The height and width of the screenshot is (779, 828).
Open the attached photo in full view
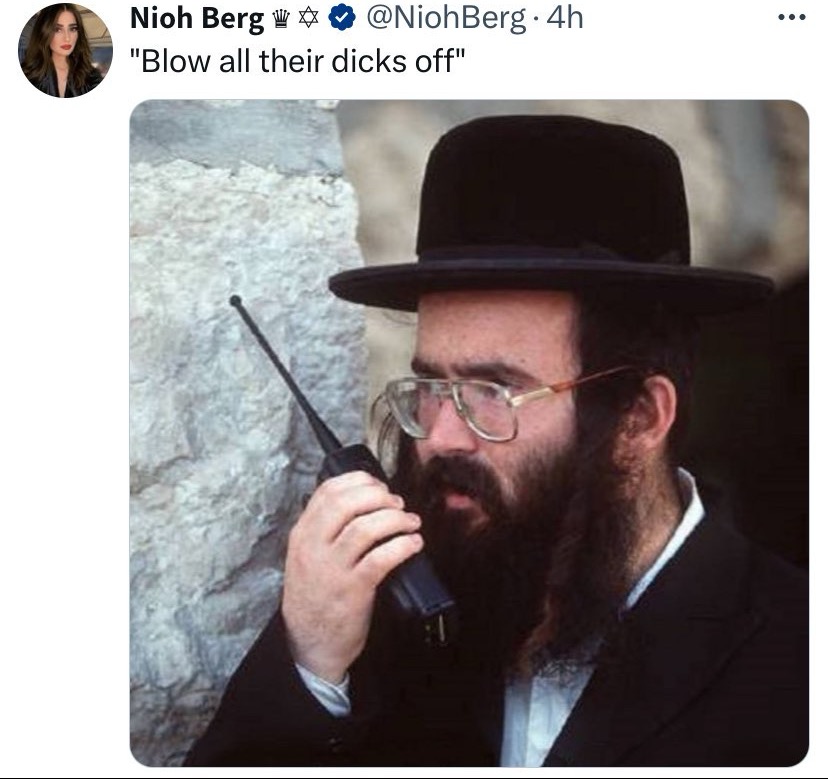(469, 433)
